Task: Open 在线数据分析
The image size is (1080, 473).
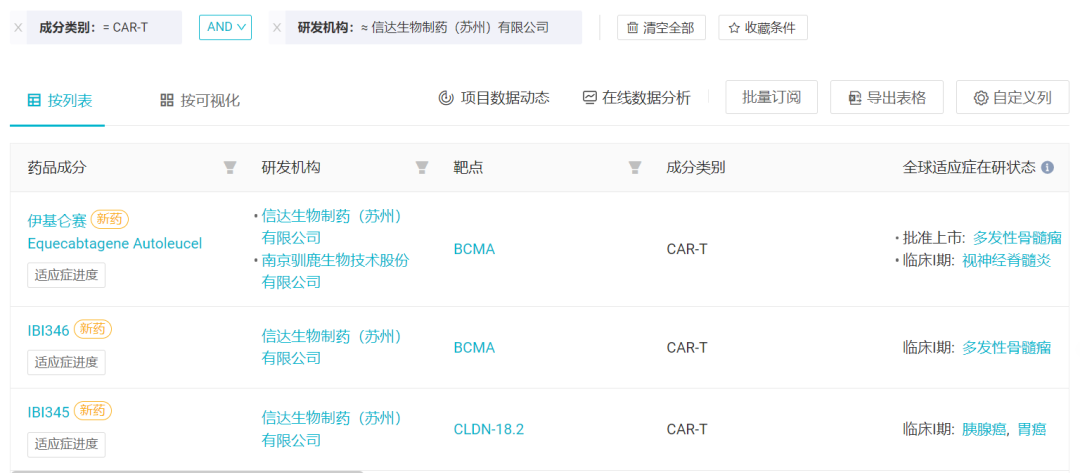Action: [x=636, y=98]
